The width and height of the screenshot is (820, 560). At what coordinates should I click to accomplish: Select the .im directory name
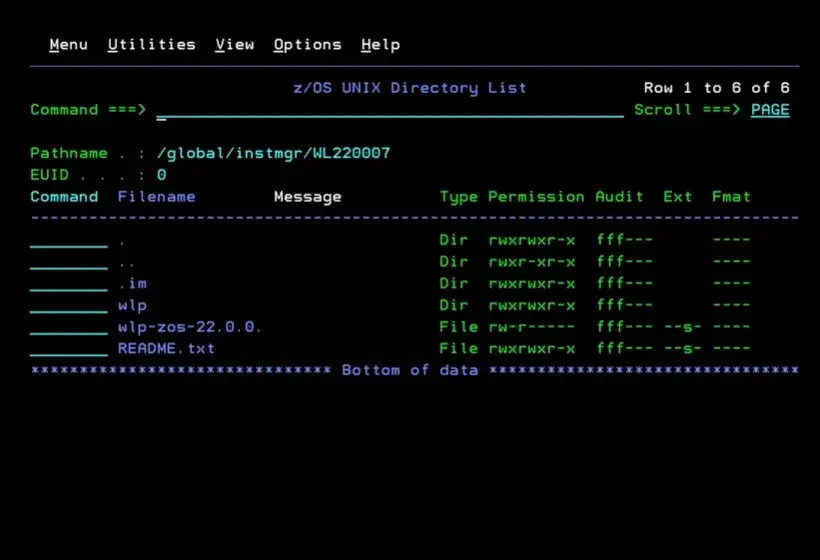point(133,284)
